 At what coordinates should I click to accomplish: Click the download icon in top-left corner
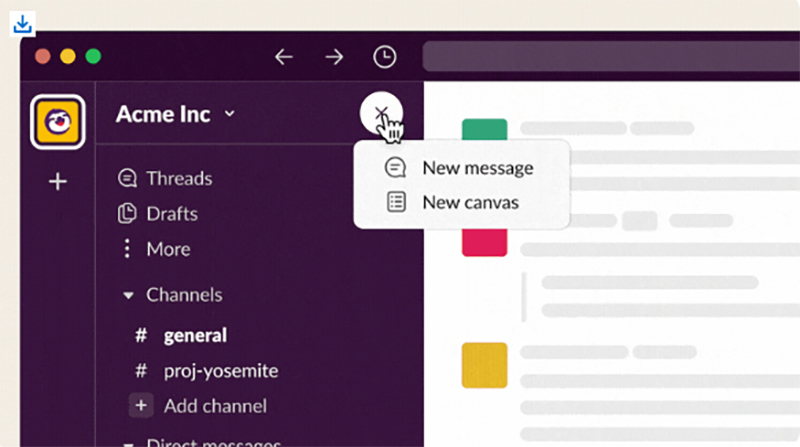point(23,23)
